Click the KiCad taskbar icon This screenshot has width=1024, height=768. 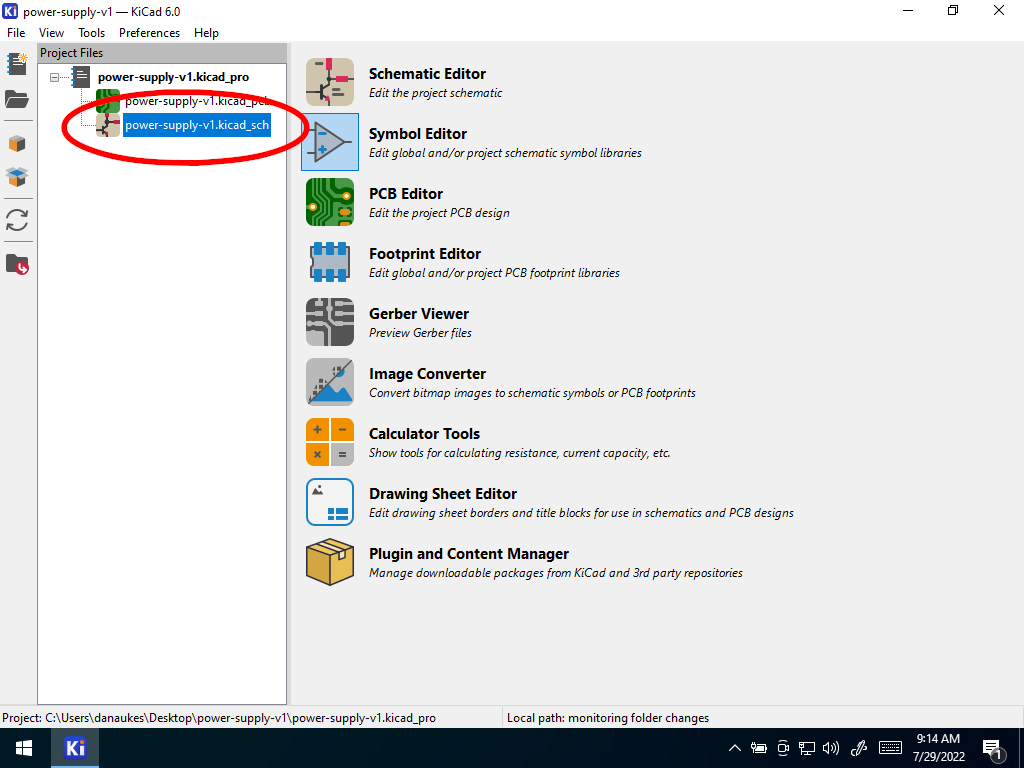pyautogui.click(x=75, y=748)
